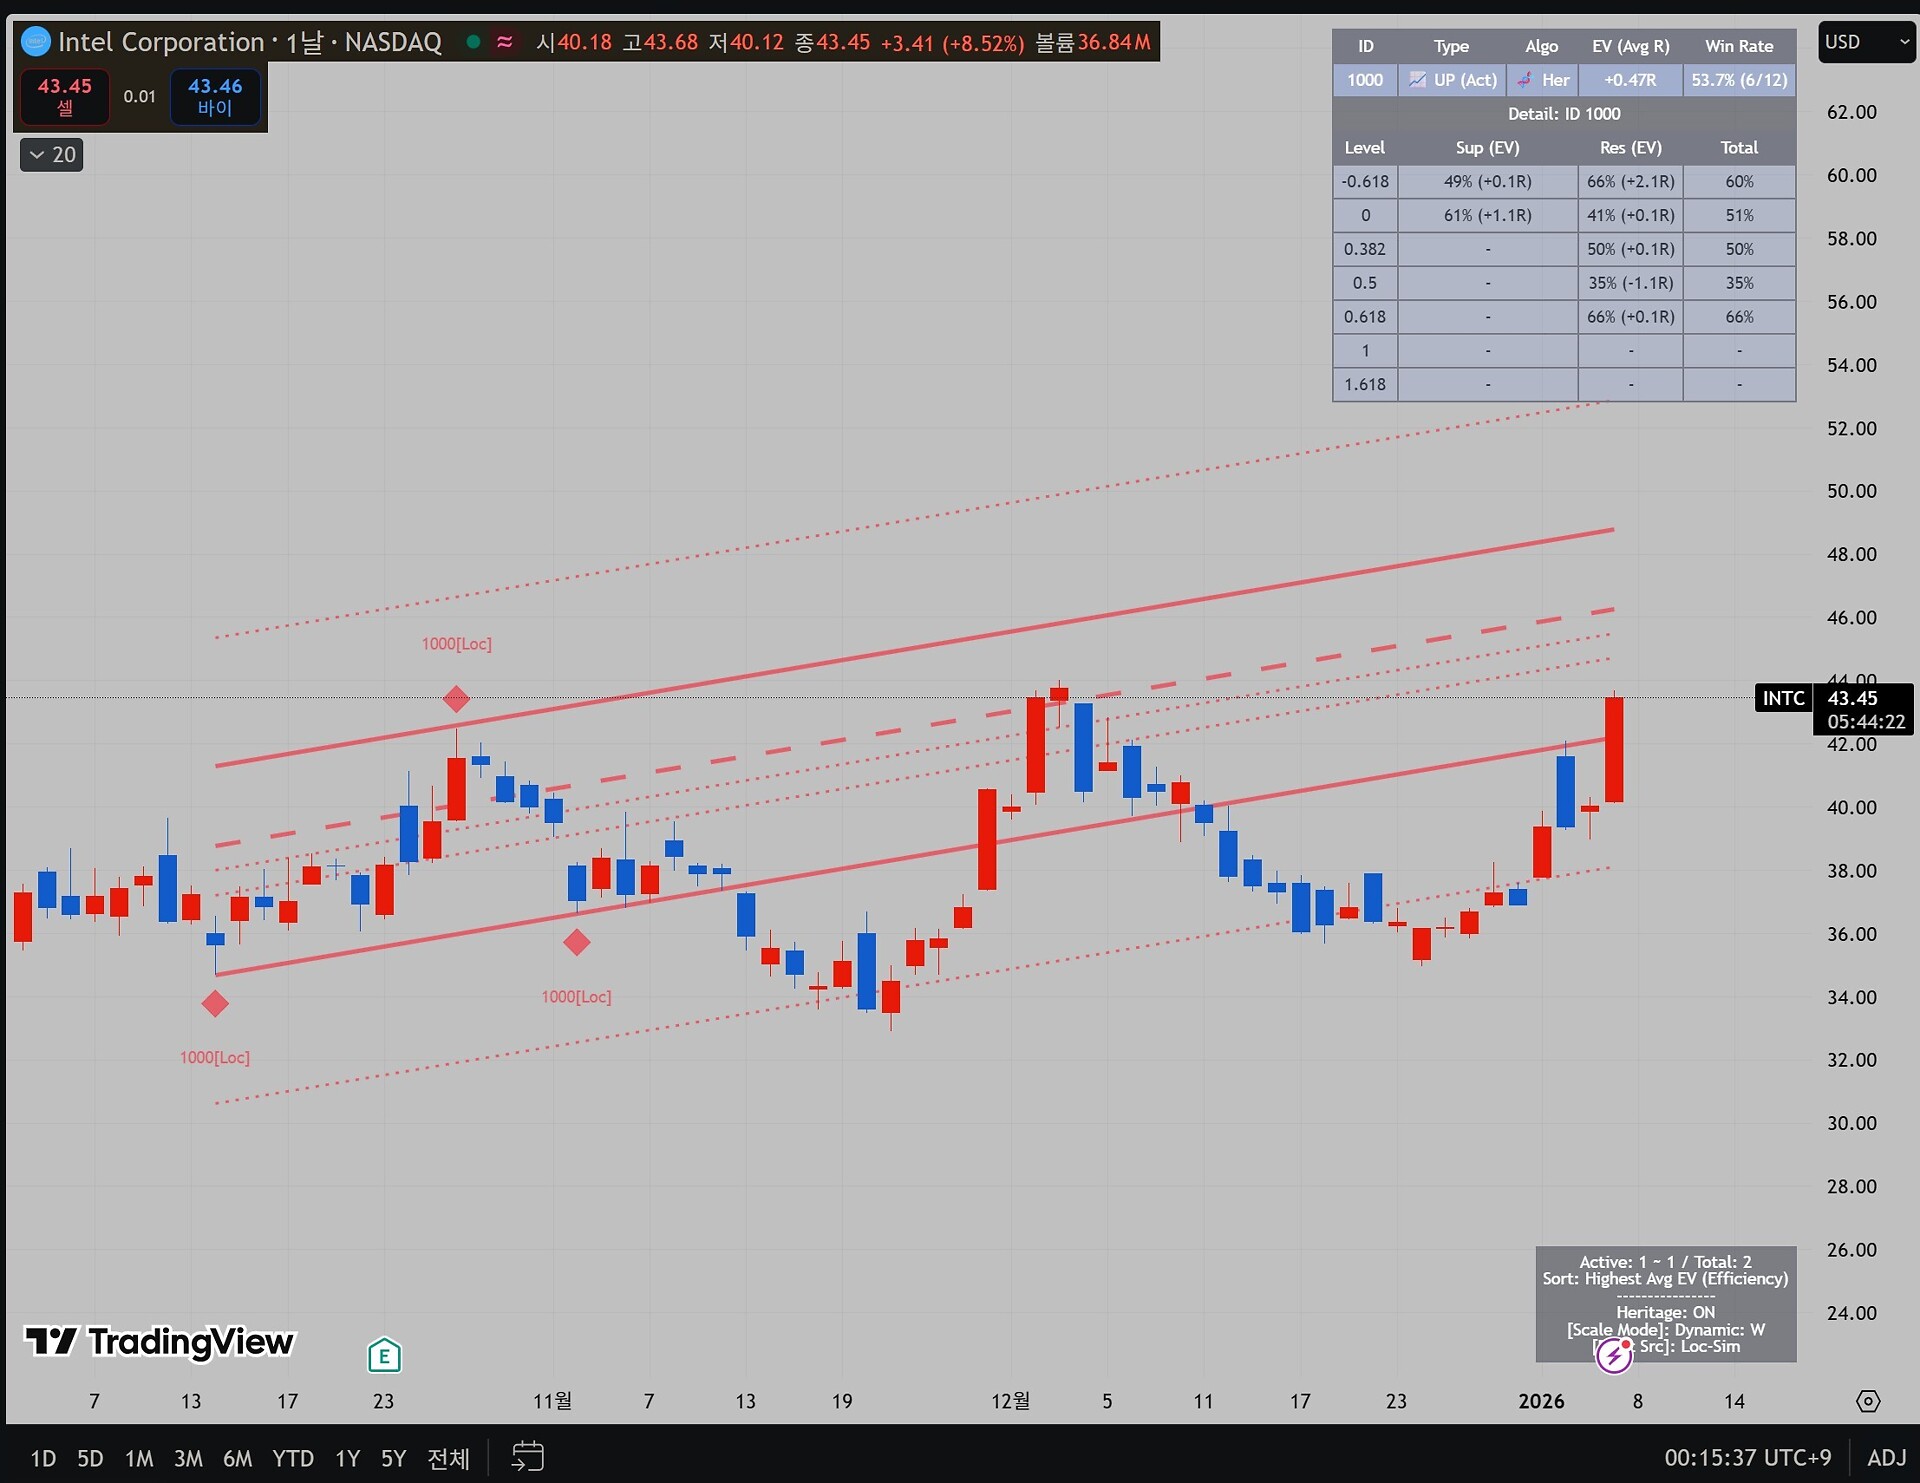Select the YTD time range
This screenshot has height=1483, width=1920.
pos(293,1458)
